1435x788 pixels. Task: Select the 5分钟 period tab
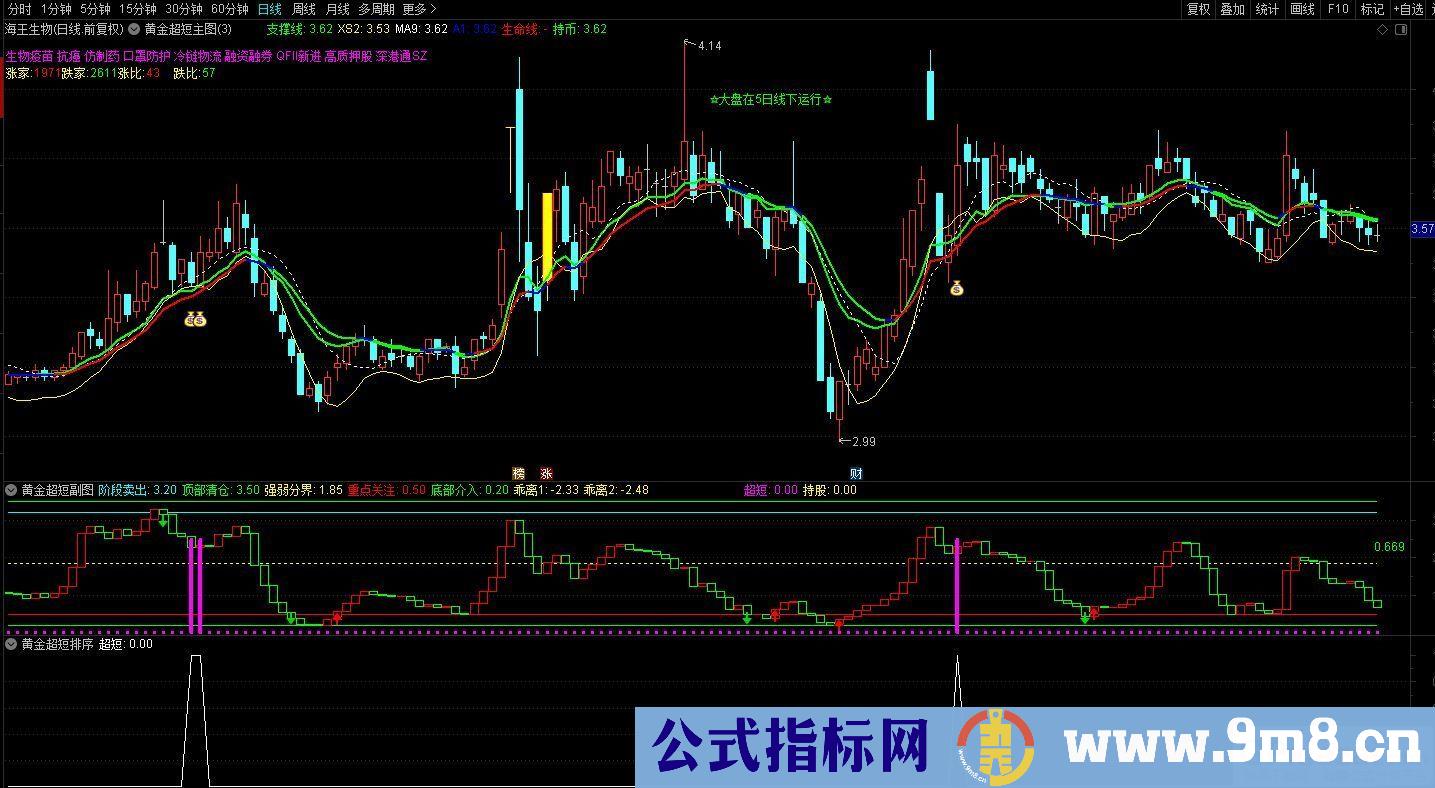(x=95, y=9)
